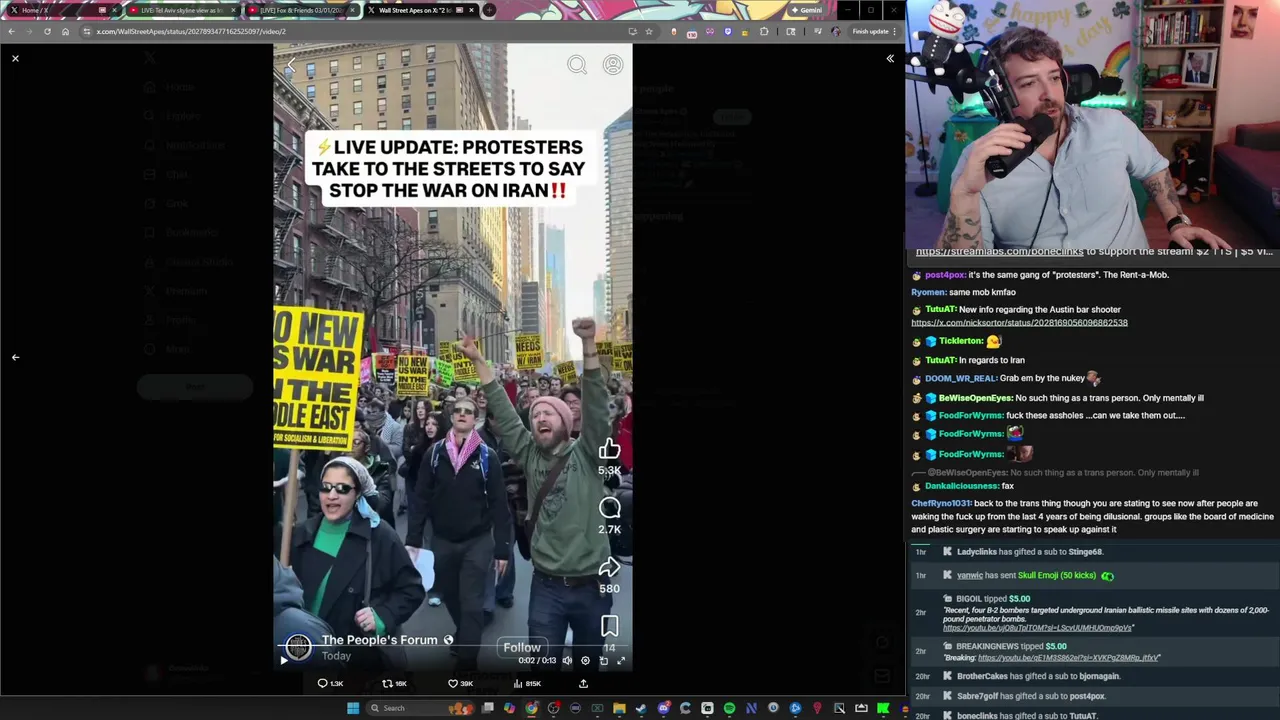
Task: Open The People's Forum profile avatar
Action: click(298, 647)
